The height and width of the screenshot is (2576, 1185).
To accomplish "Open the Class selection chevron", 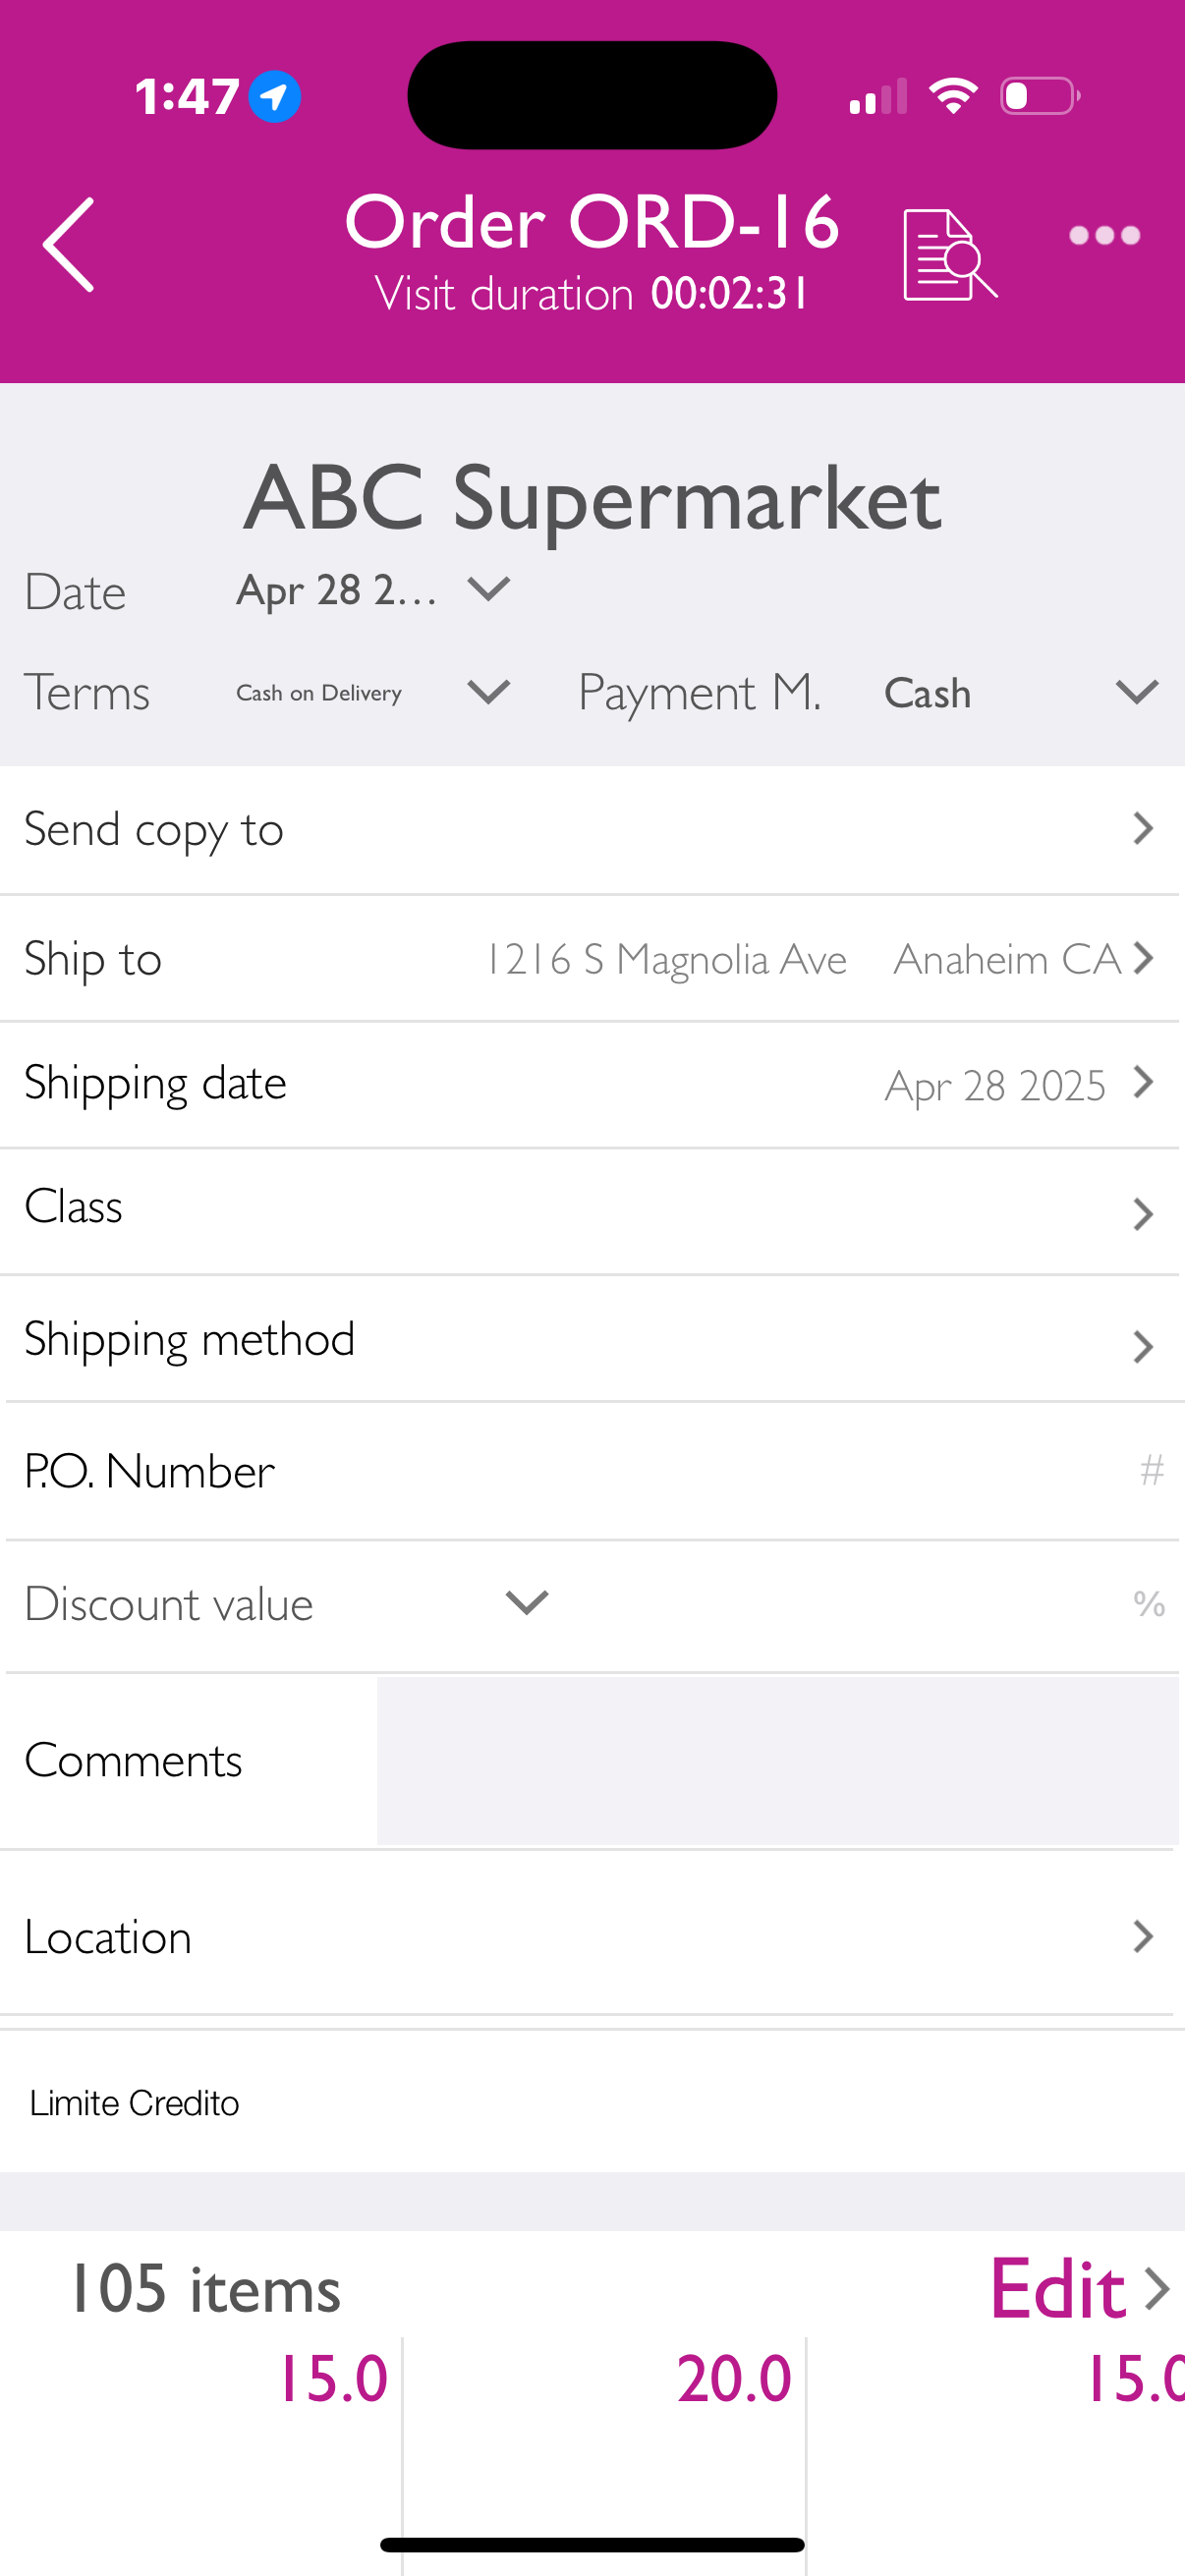I will (x=1143, y=1214).
